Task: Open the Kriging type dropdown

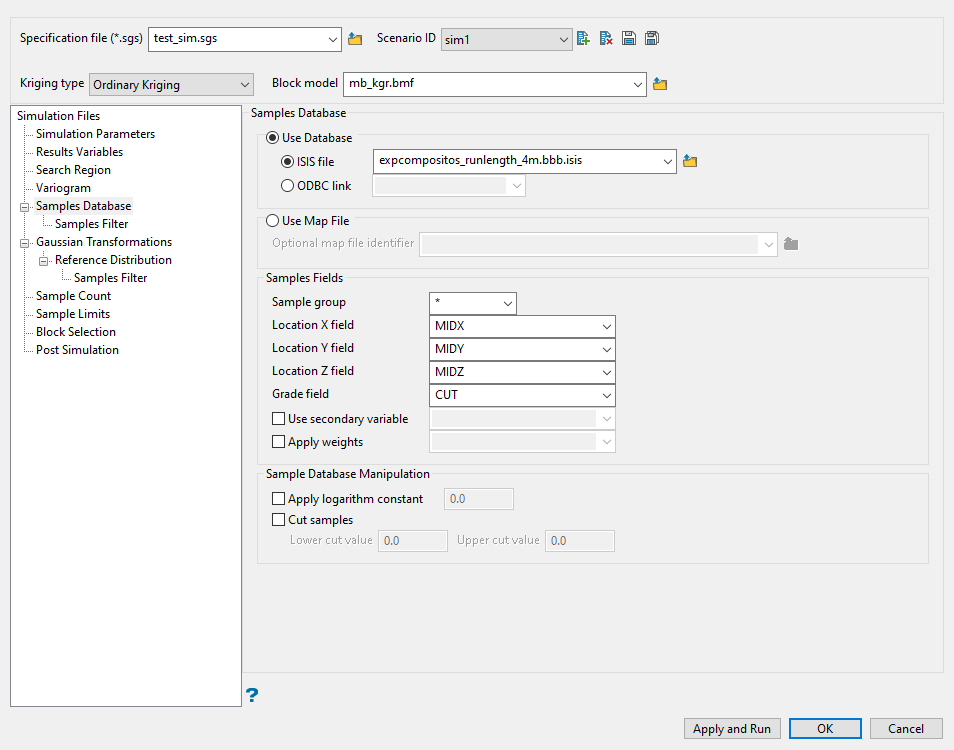Action: (172, 85)
